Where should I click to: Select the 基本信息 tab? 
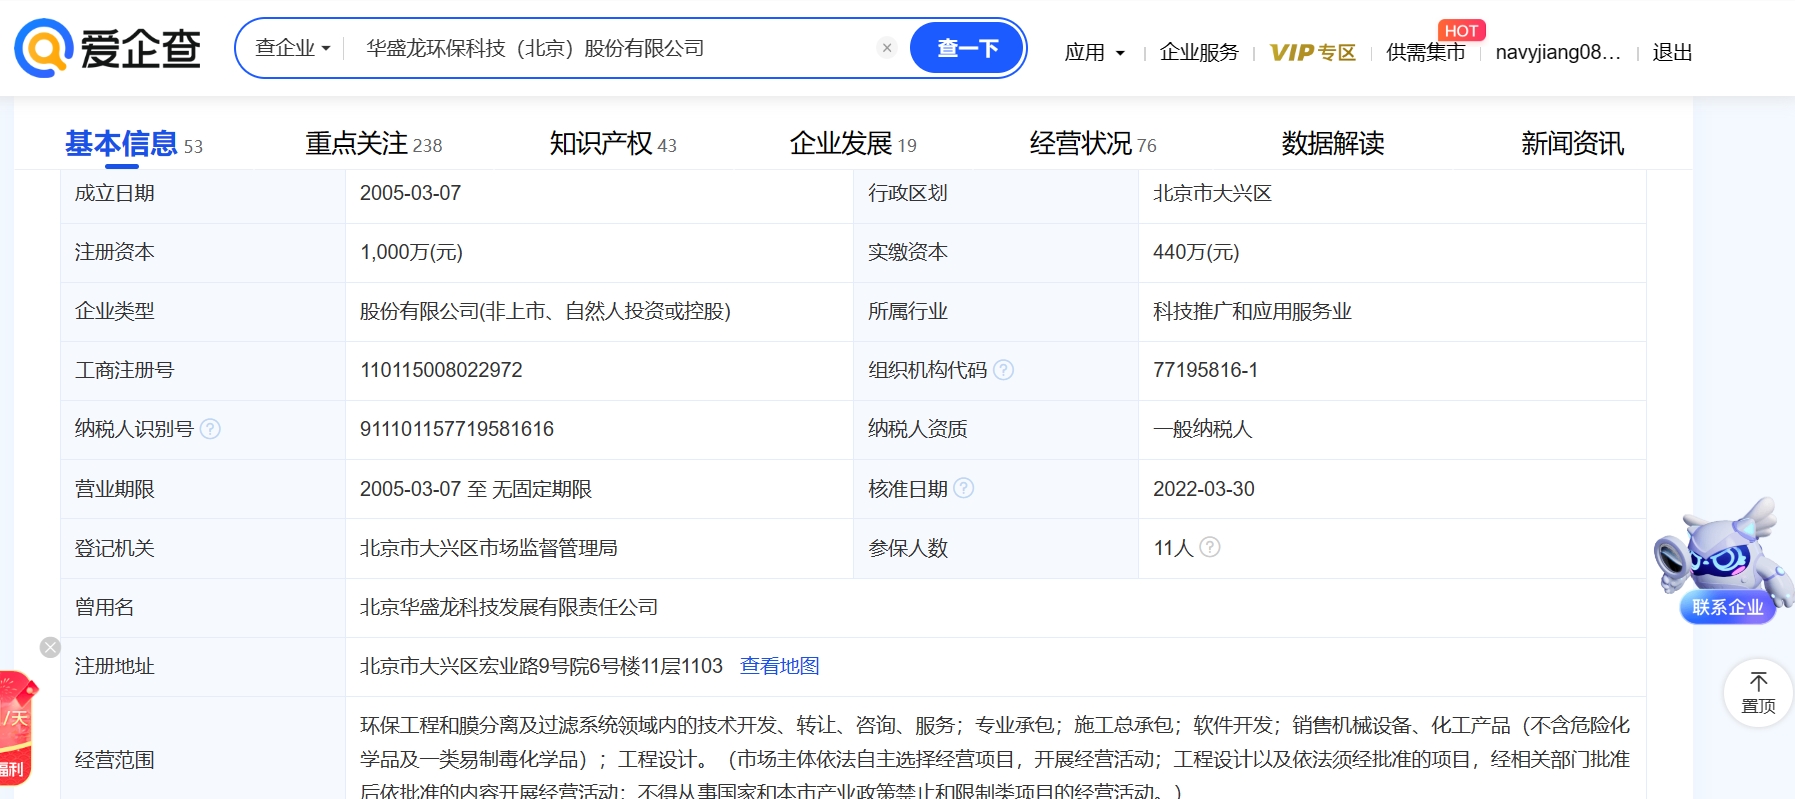133,144
